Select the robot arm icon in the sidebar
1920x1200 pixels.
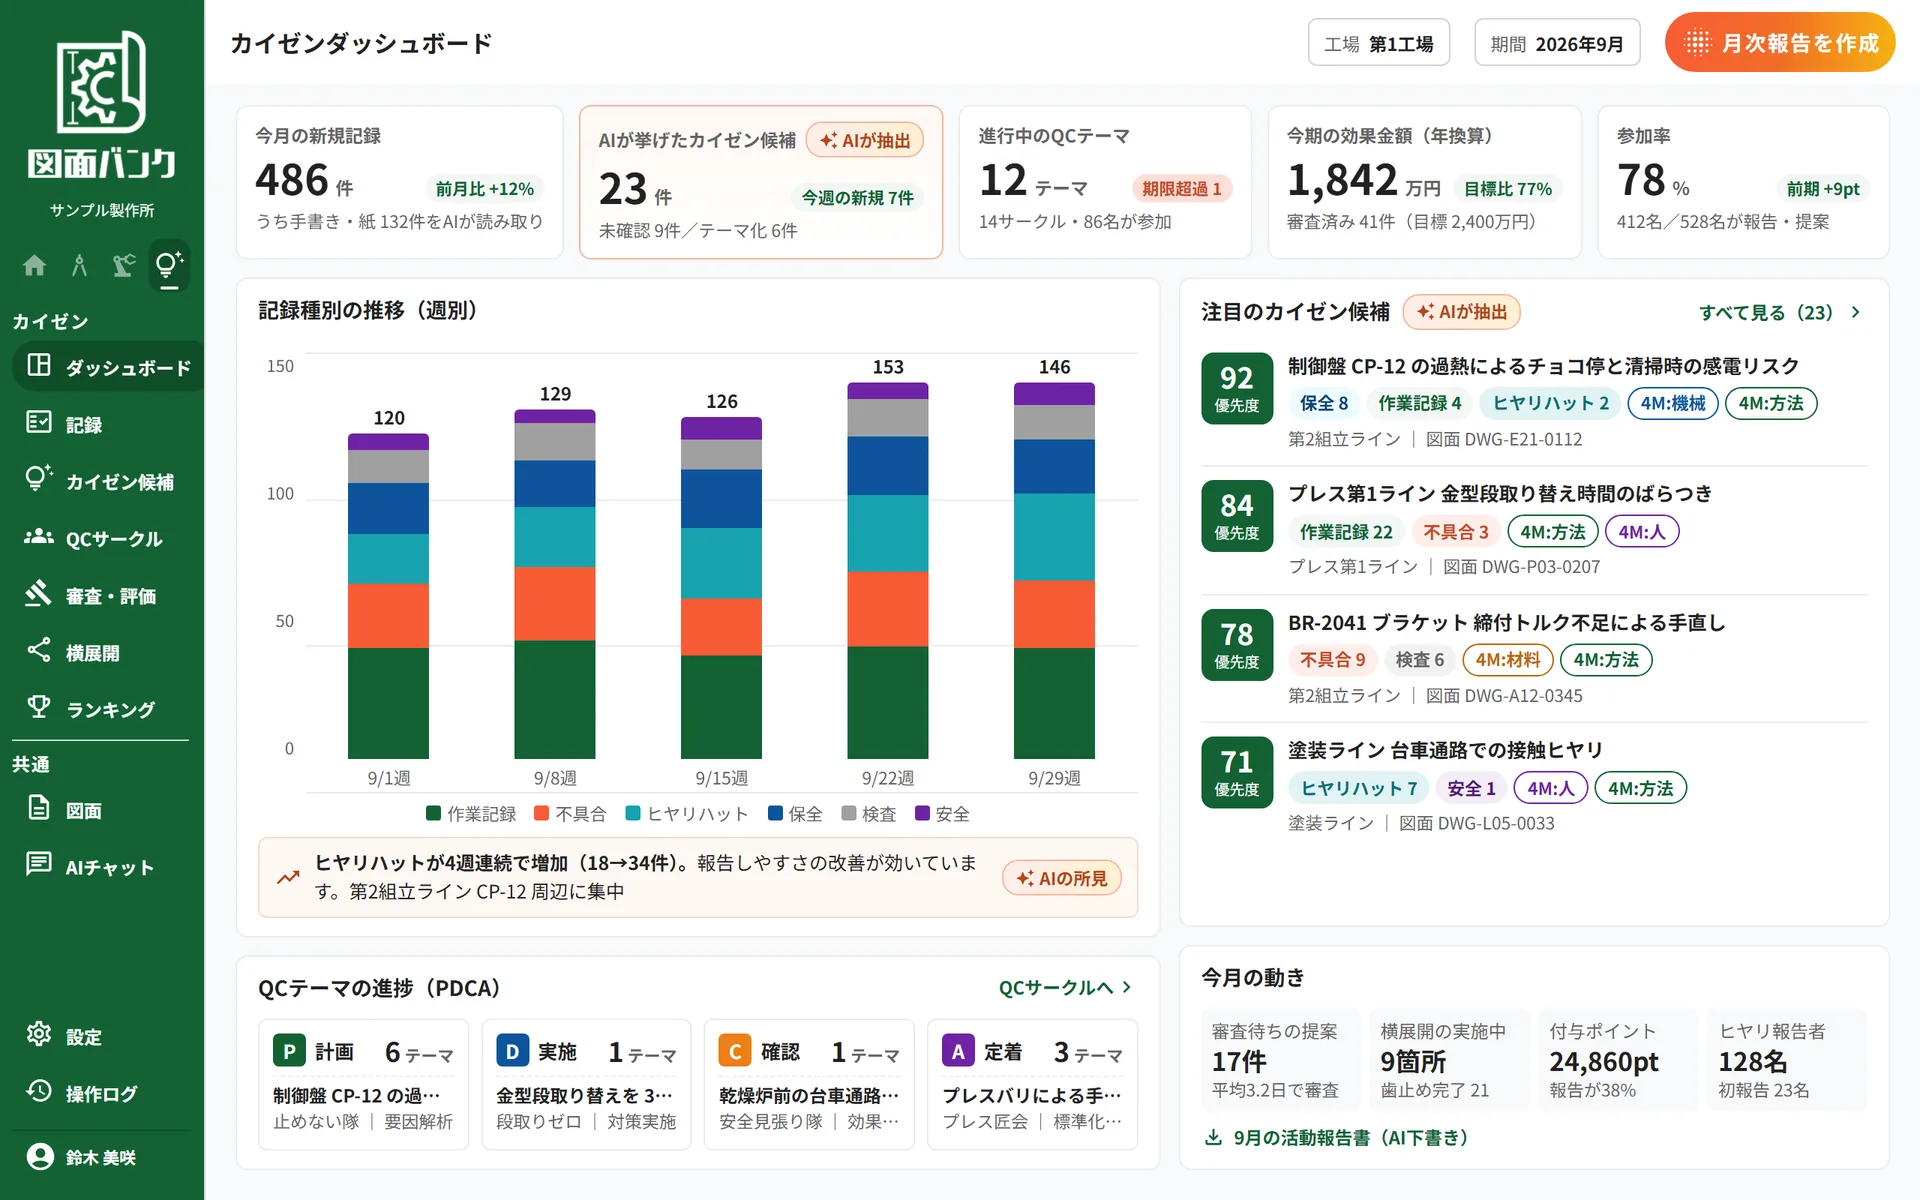click(124, 265)
